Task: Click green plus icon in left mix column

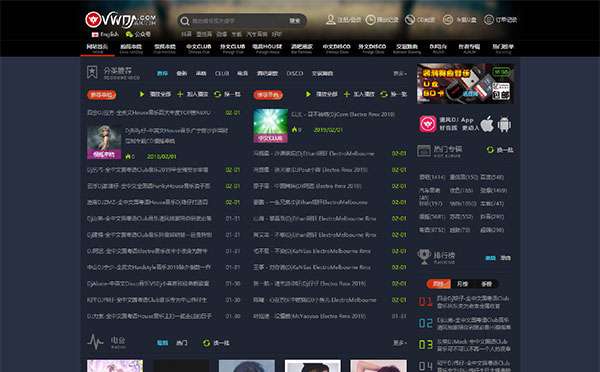Action: pos(180,94)
